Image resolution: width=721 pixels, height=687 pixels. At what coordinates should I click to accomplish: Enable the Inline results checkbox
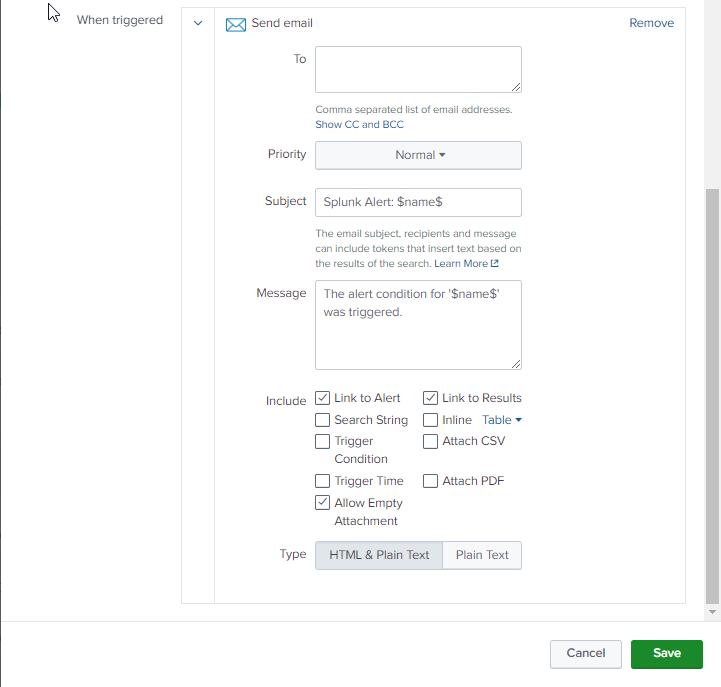431,420
